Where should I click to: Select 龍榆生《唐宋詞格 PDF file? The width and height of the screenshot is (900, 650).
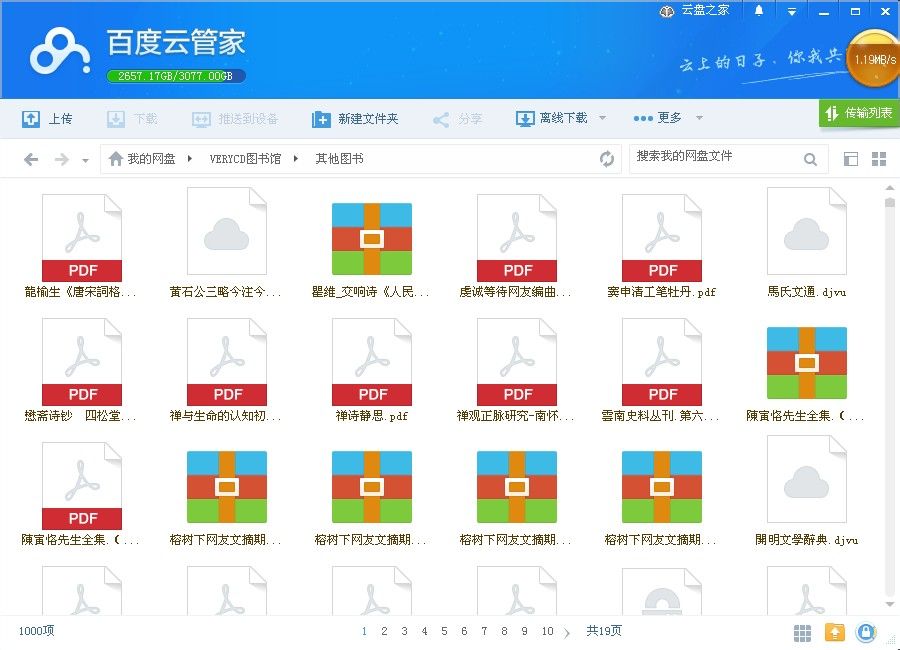82,247
